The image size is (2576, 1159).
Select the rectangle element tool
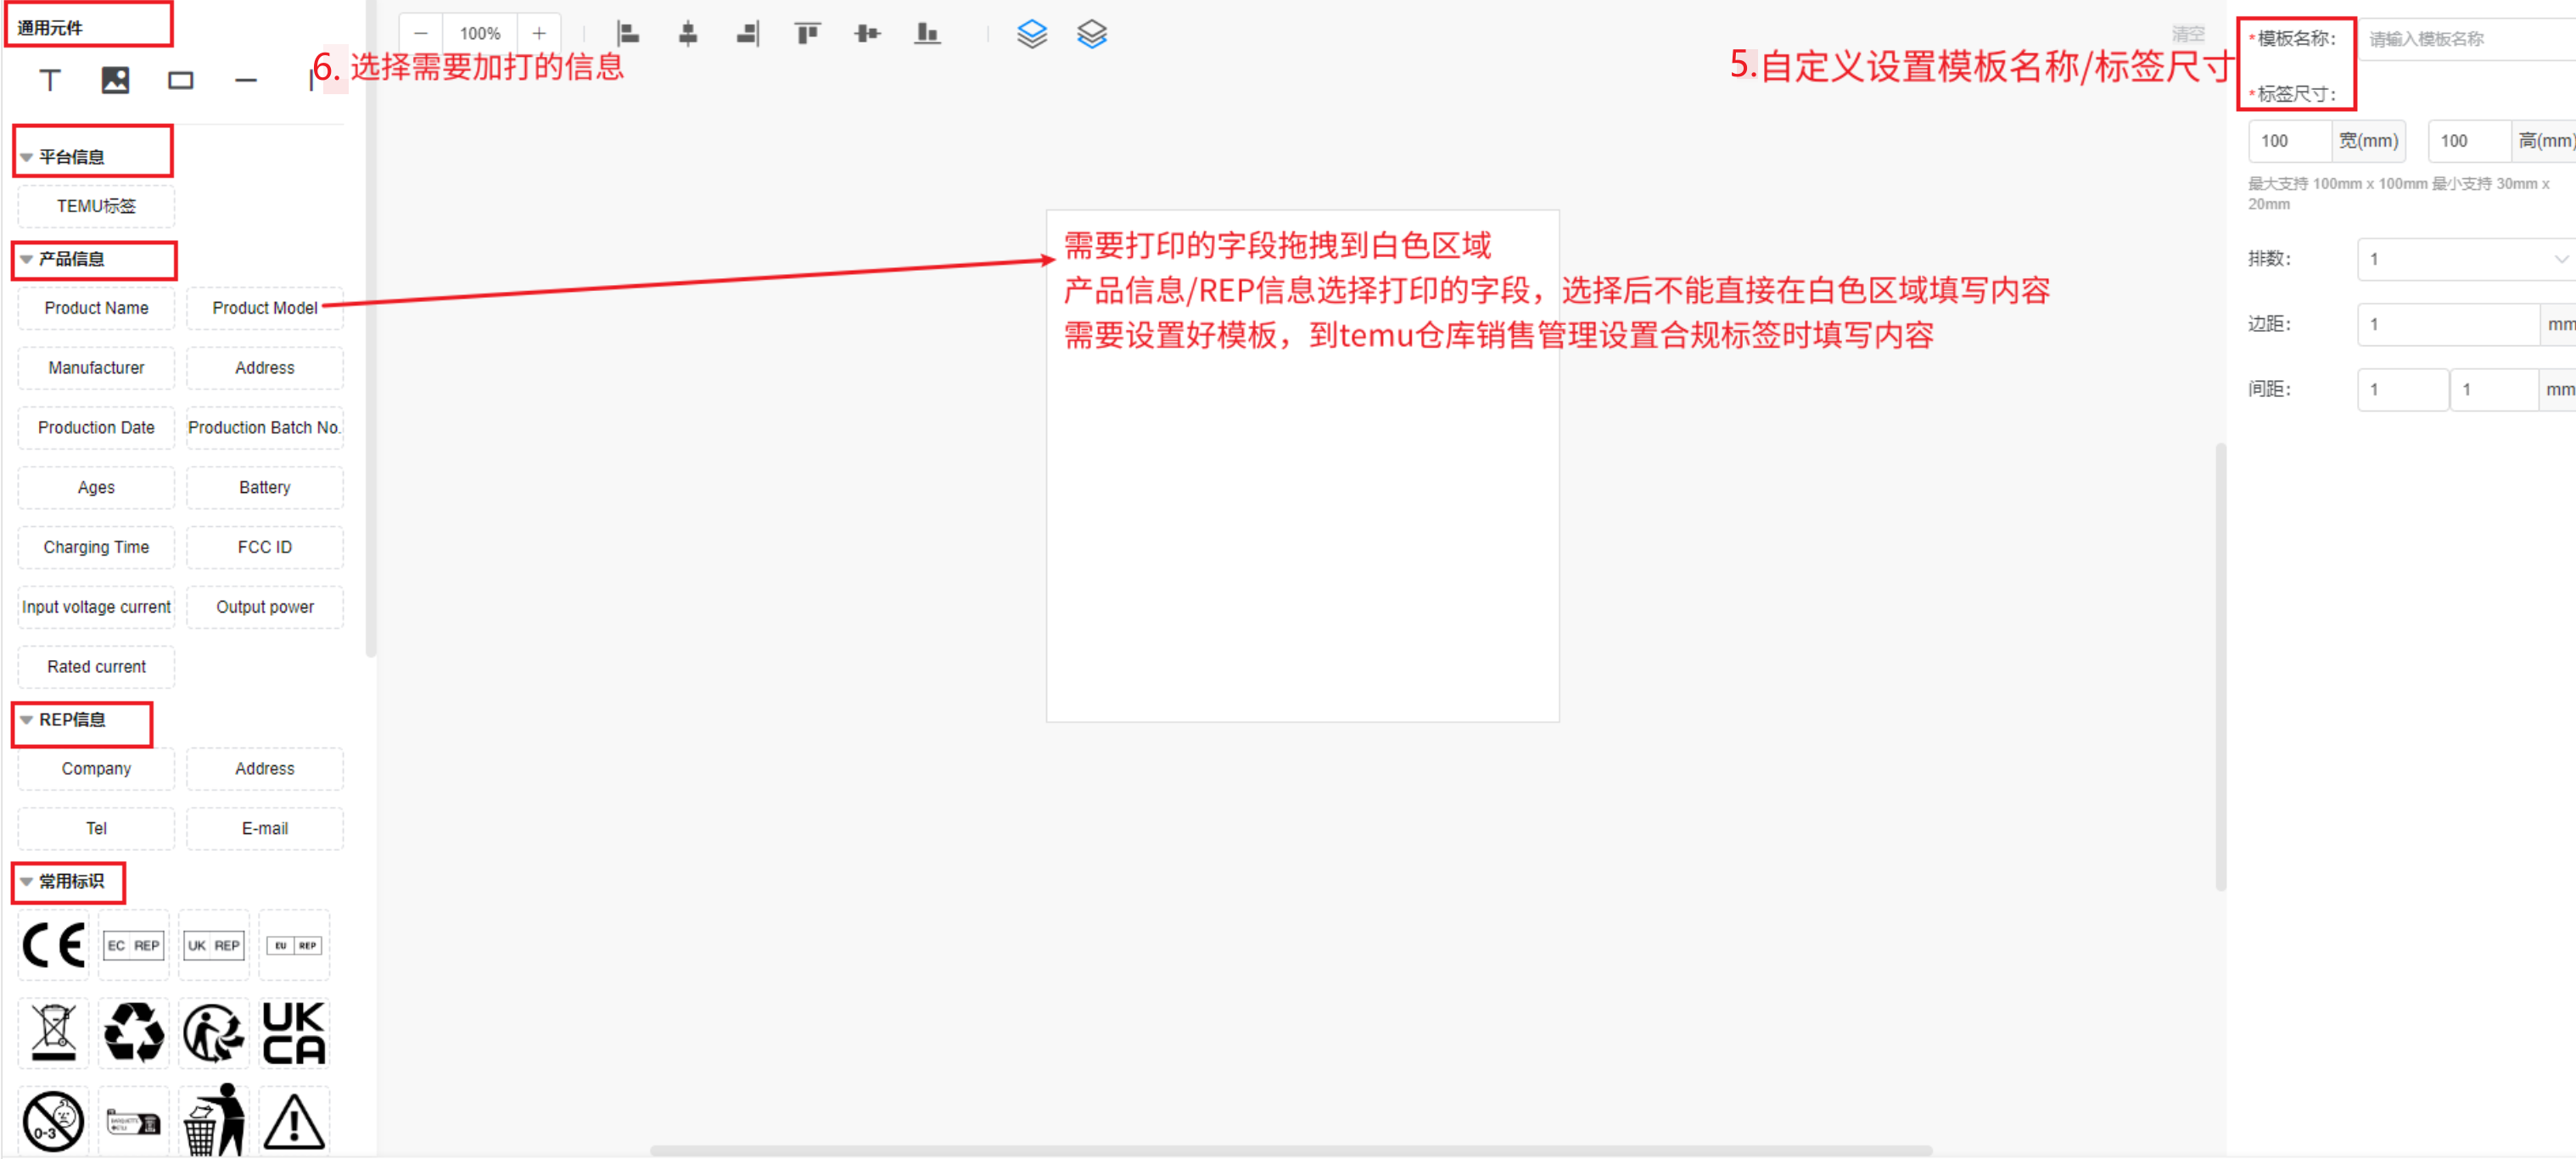[181, 80]
